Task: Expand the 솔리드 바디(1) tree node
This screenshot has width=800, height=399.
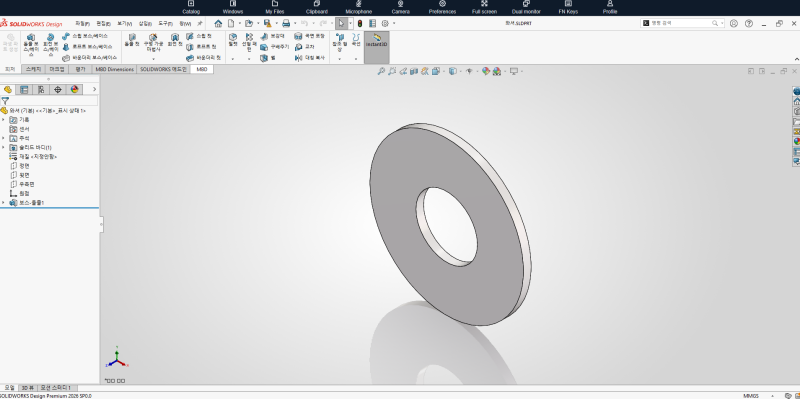Action: (4, 147)
